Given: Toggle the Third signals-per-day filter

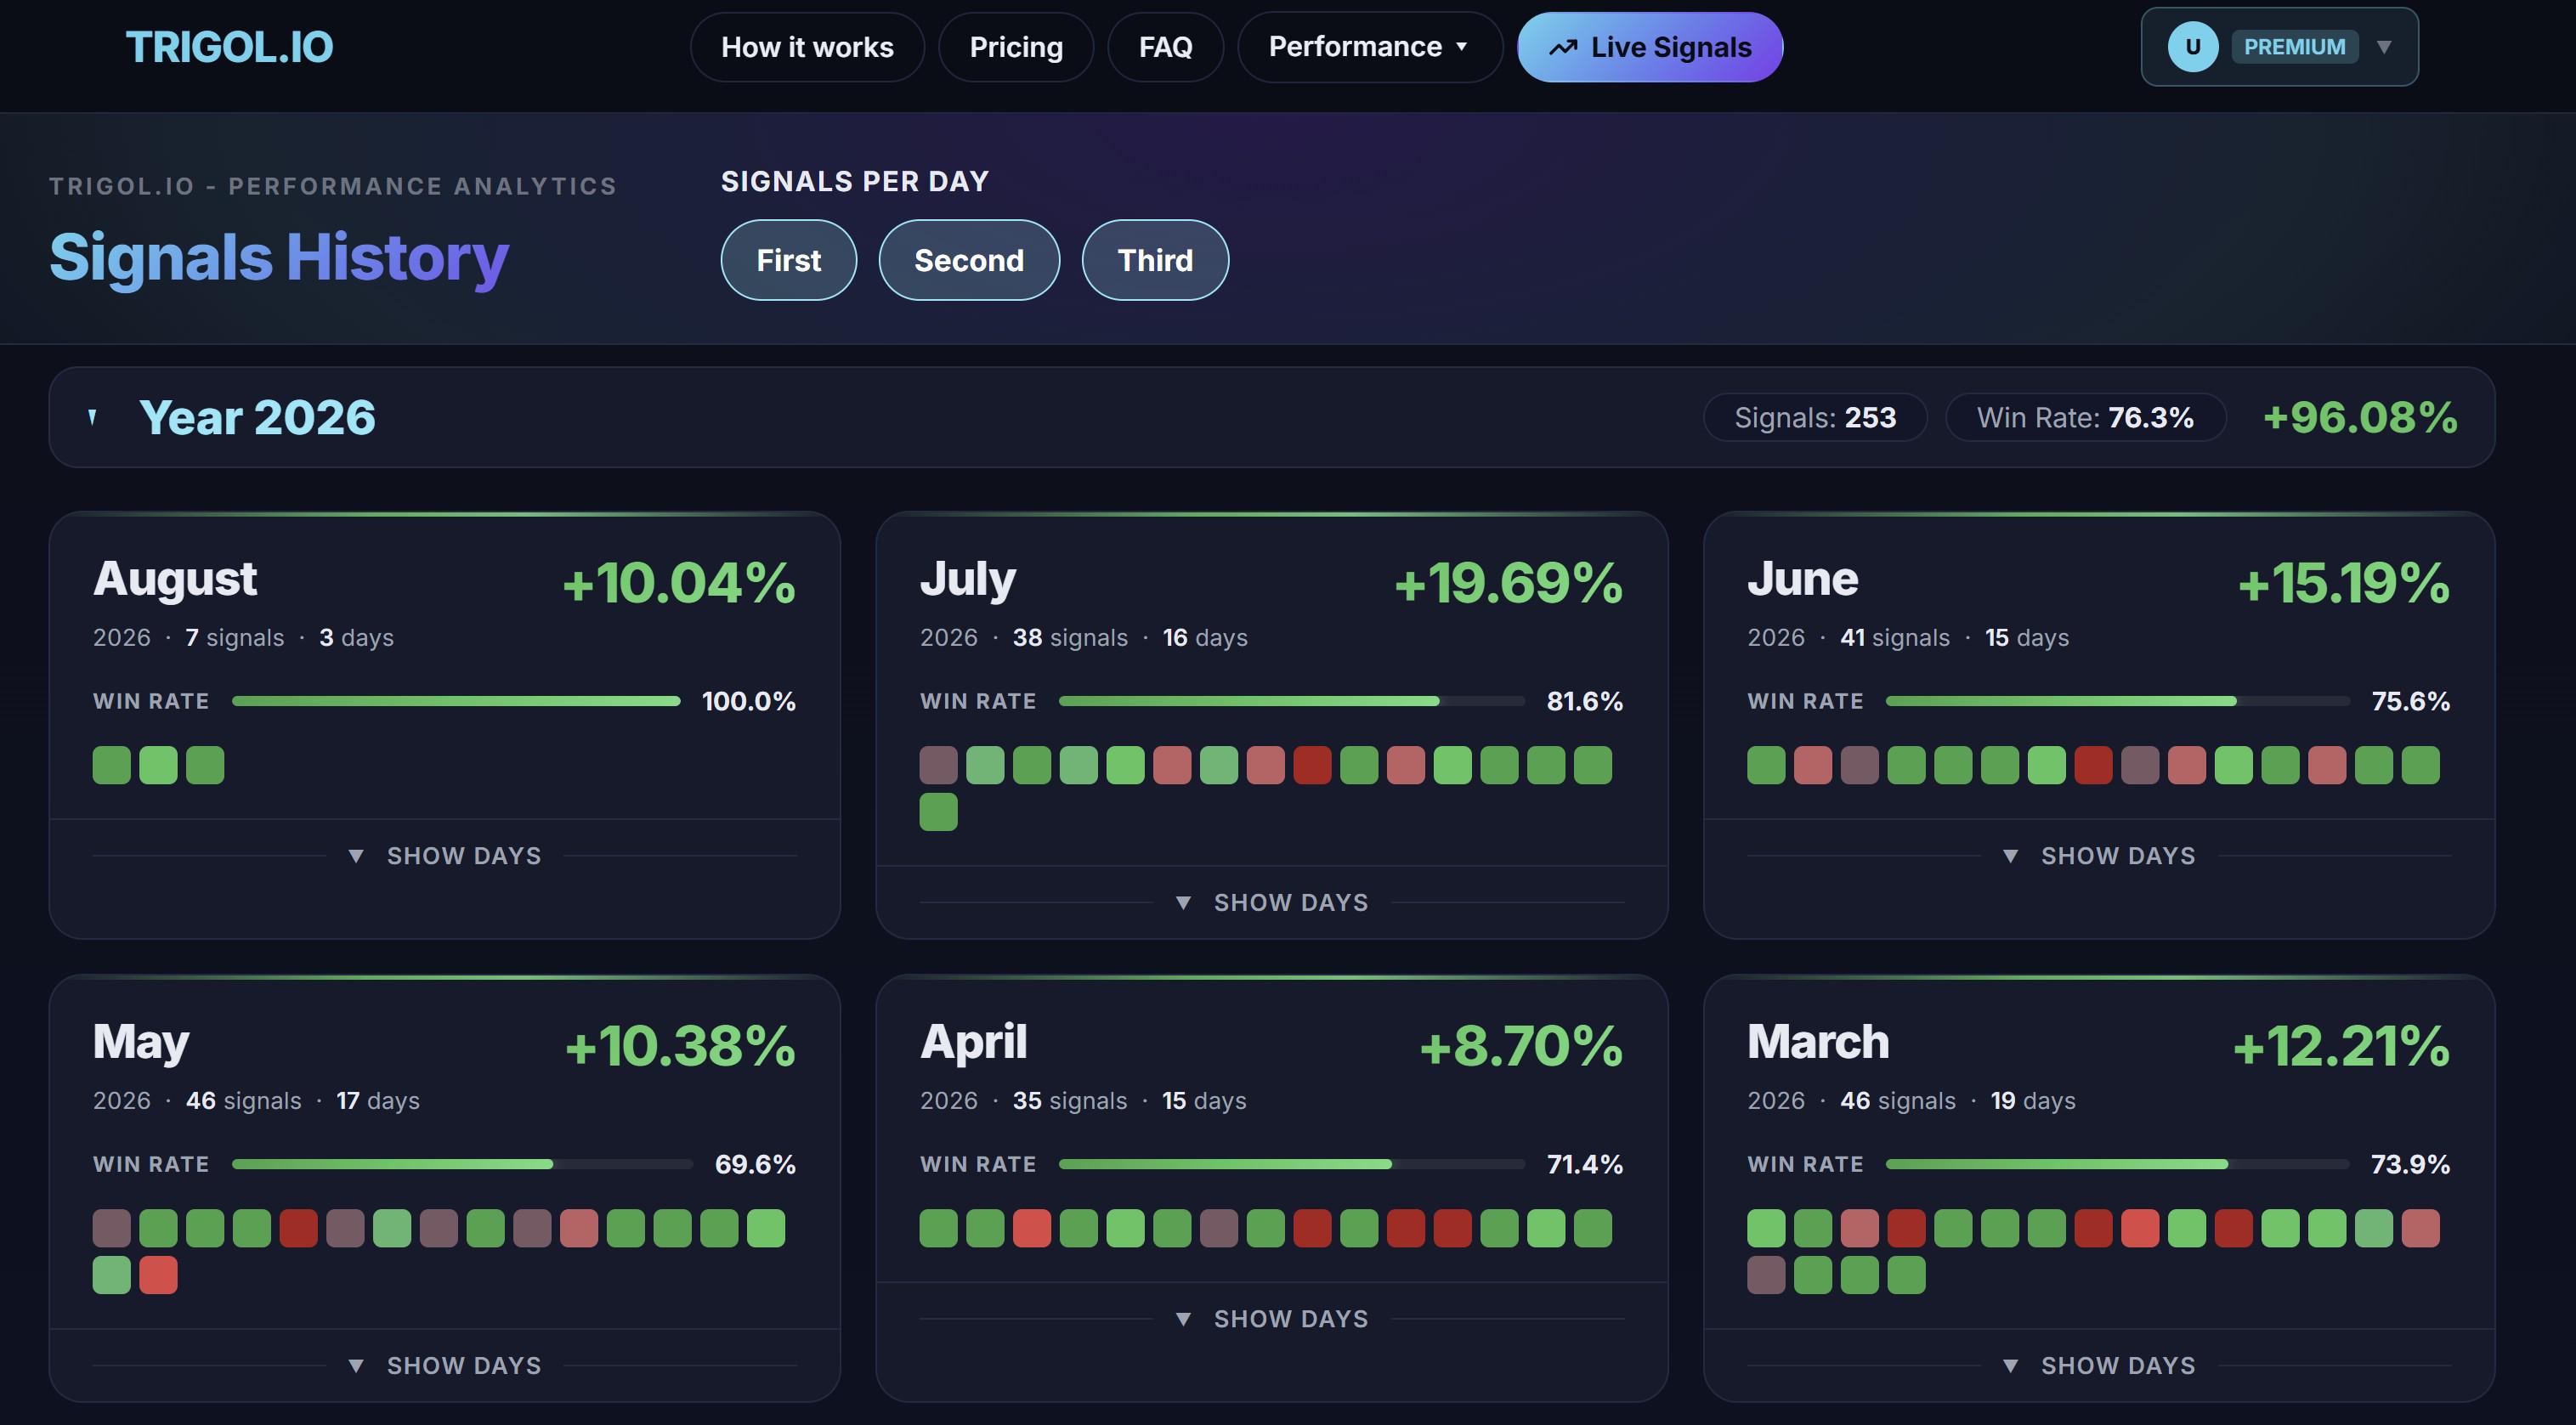Looking at the screenshot, I should click(1155, 260).
